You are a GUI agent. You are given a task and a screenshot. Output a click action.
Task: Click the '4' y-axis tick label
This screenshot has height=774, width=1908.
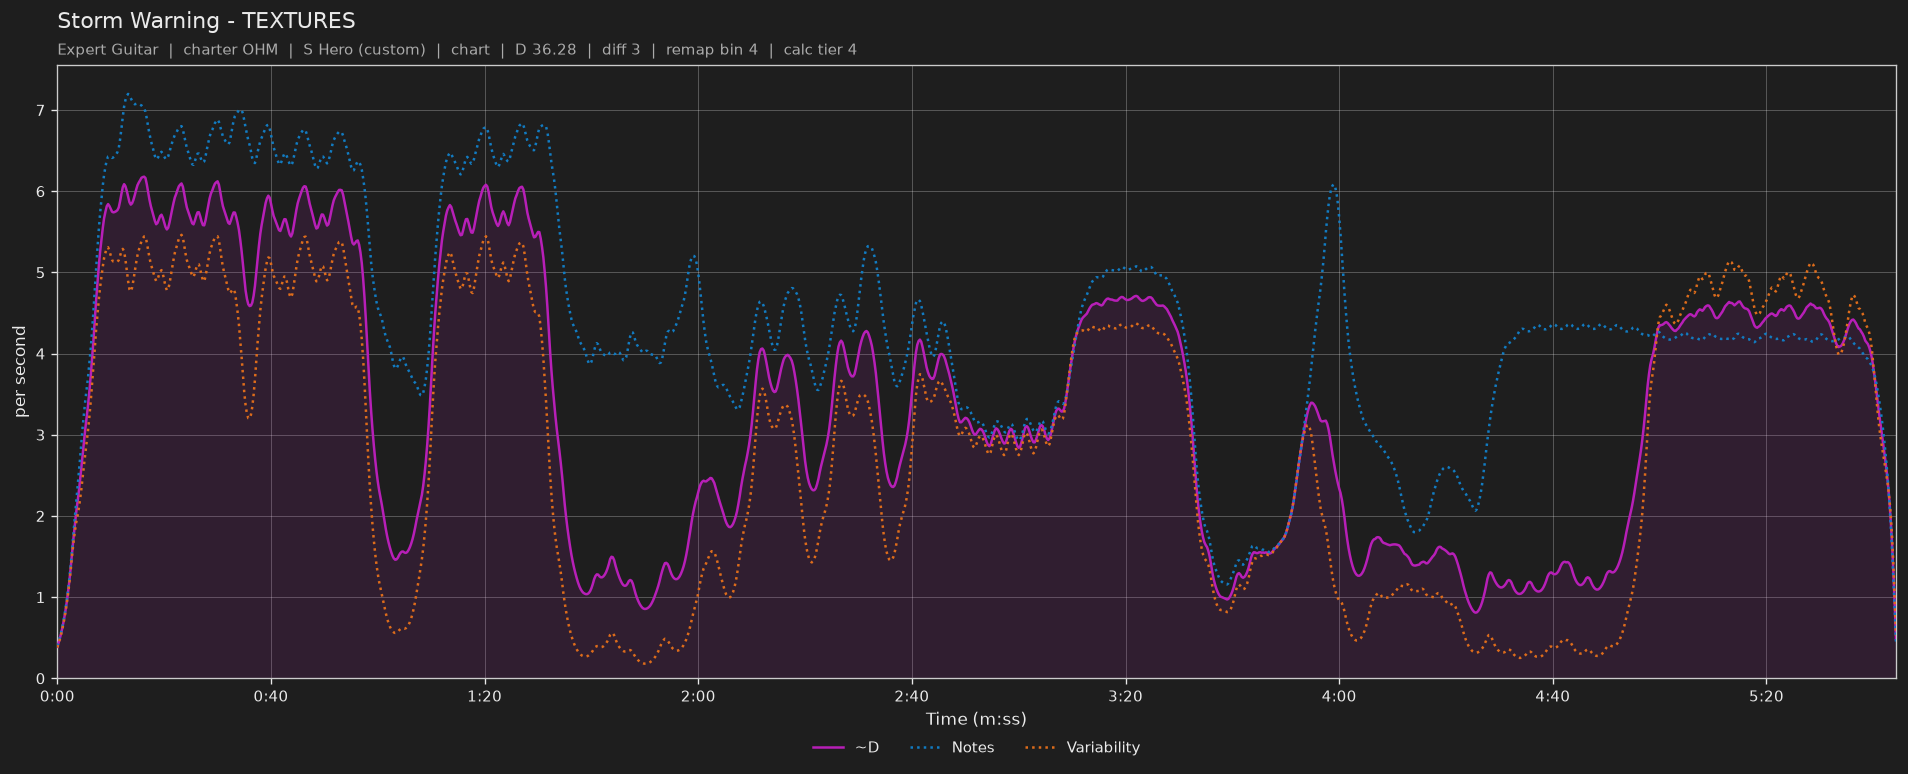(x=41, y=355)
